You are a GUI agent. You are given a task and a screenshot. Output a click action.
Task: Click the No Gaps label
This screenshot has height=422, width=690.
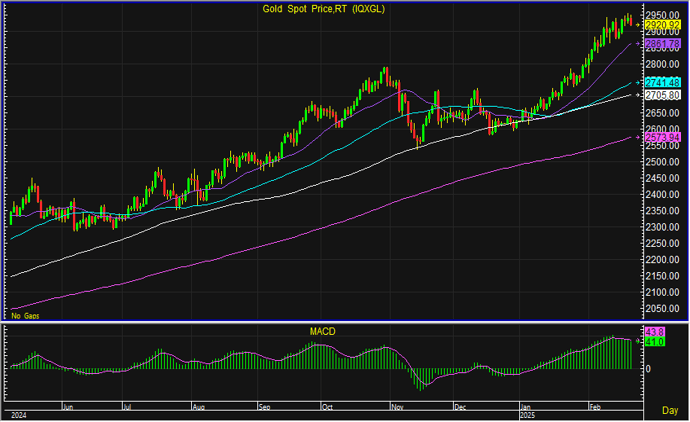[24, 315]
